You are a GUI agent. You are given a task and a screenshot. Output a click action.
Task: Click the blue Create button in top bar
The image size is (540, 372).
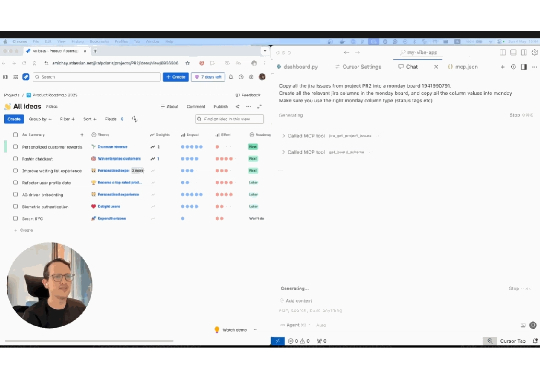click(x=176, y=77)
